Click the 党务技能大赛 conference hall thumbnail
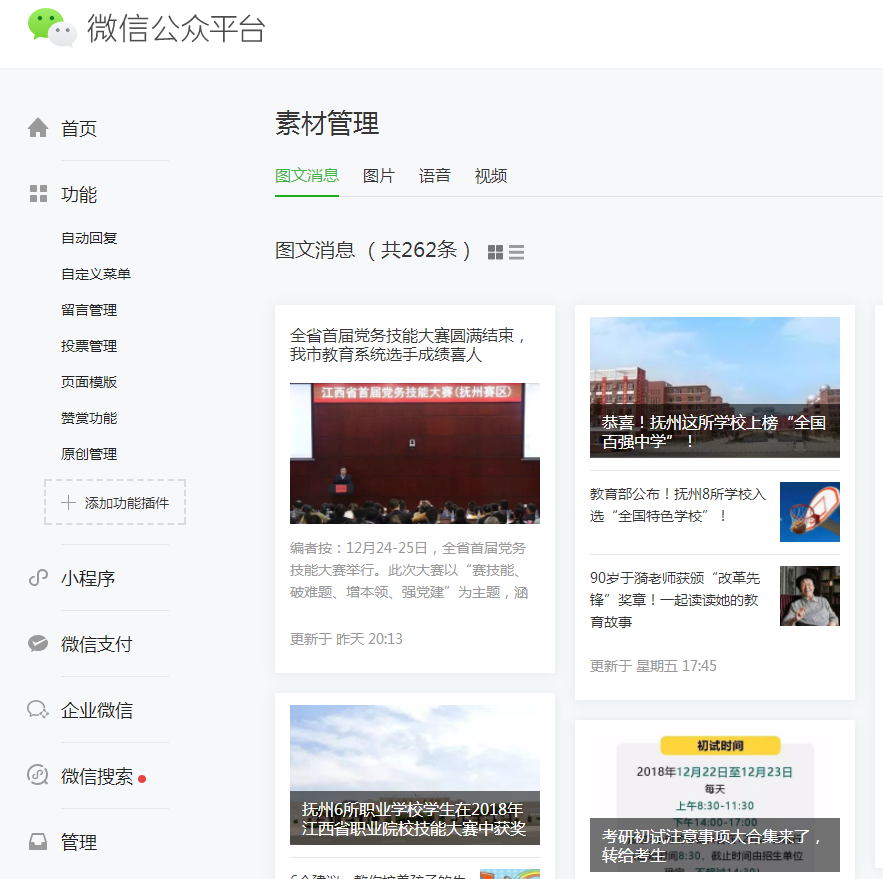Image resolution: width=883 pixels, height=879 pixels. click(x=414, y=453)
